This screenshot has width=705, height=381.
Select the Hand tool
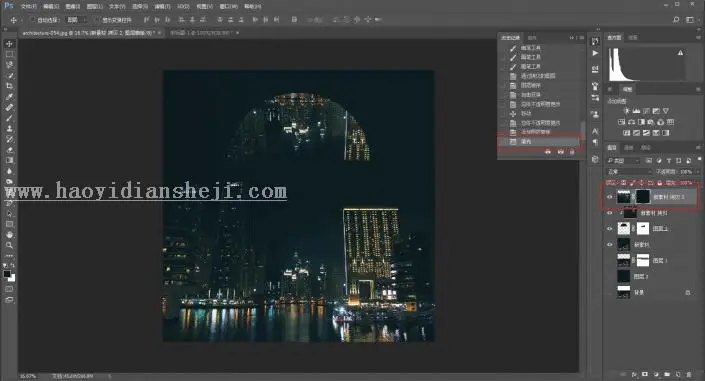tap(9, 234)
